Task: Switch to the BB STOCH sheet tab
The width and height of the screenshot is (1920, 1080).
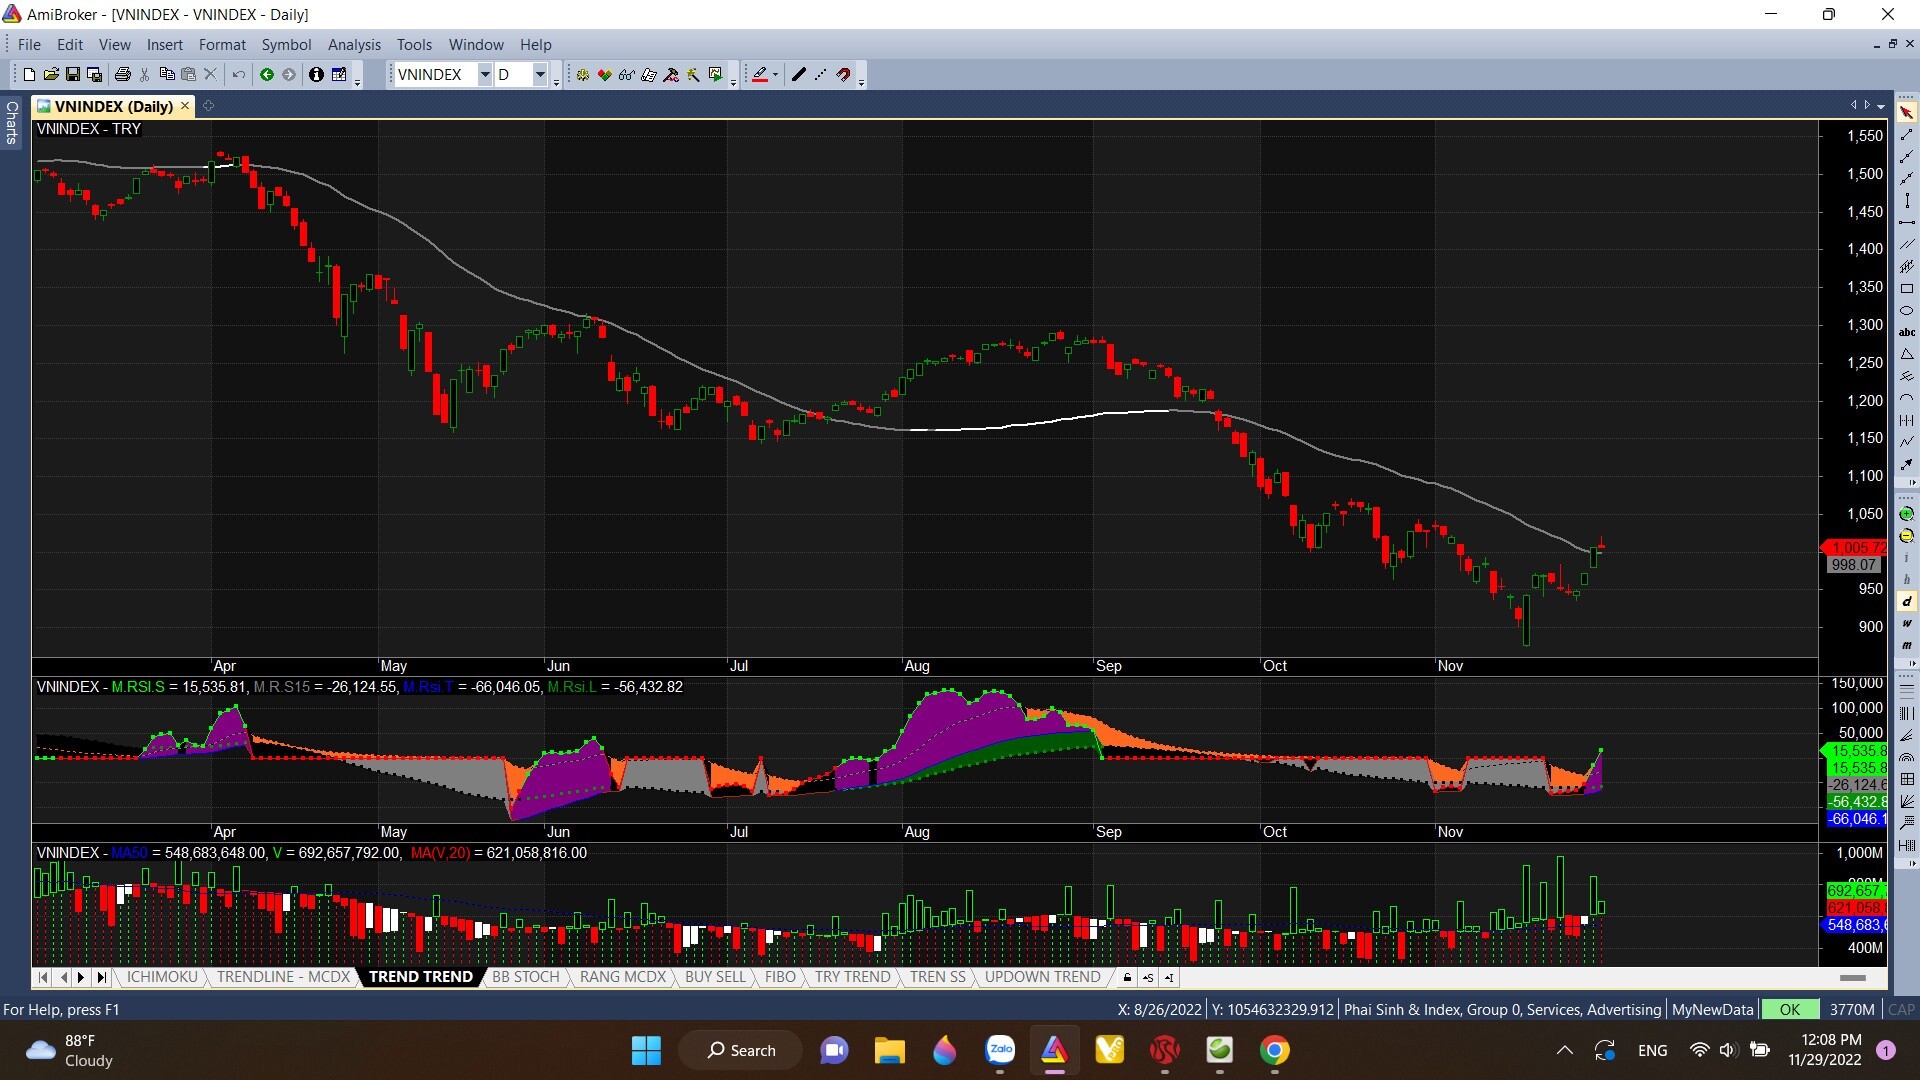Action: click(525, 977)
